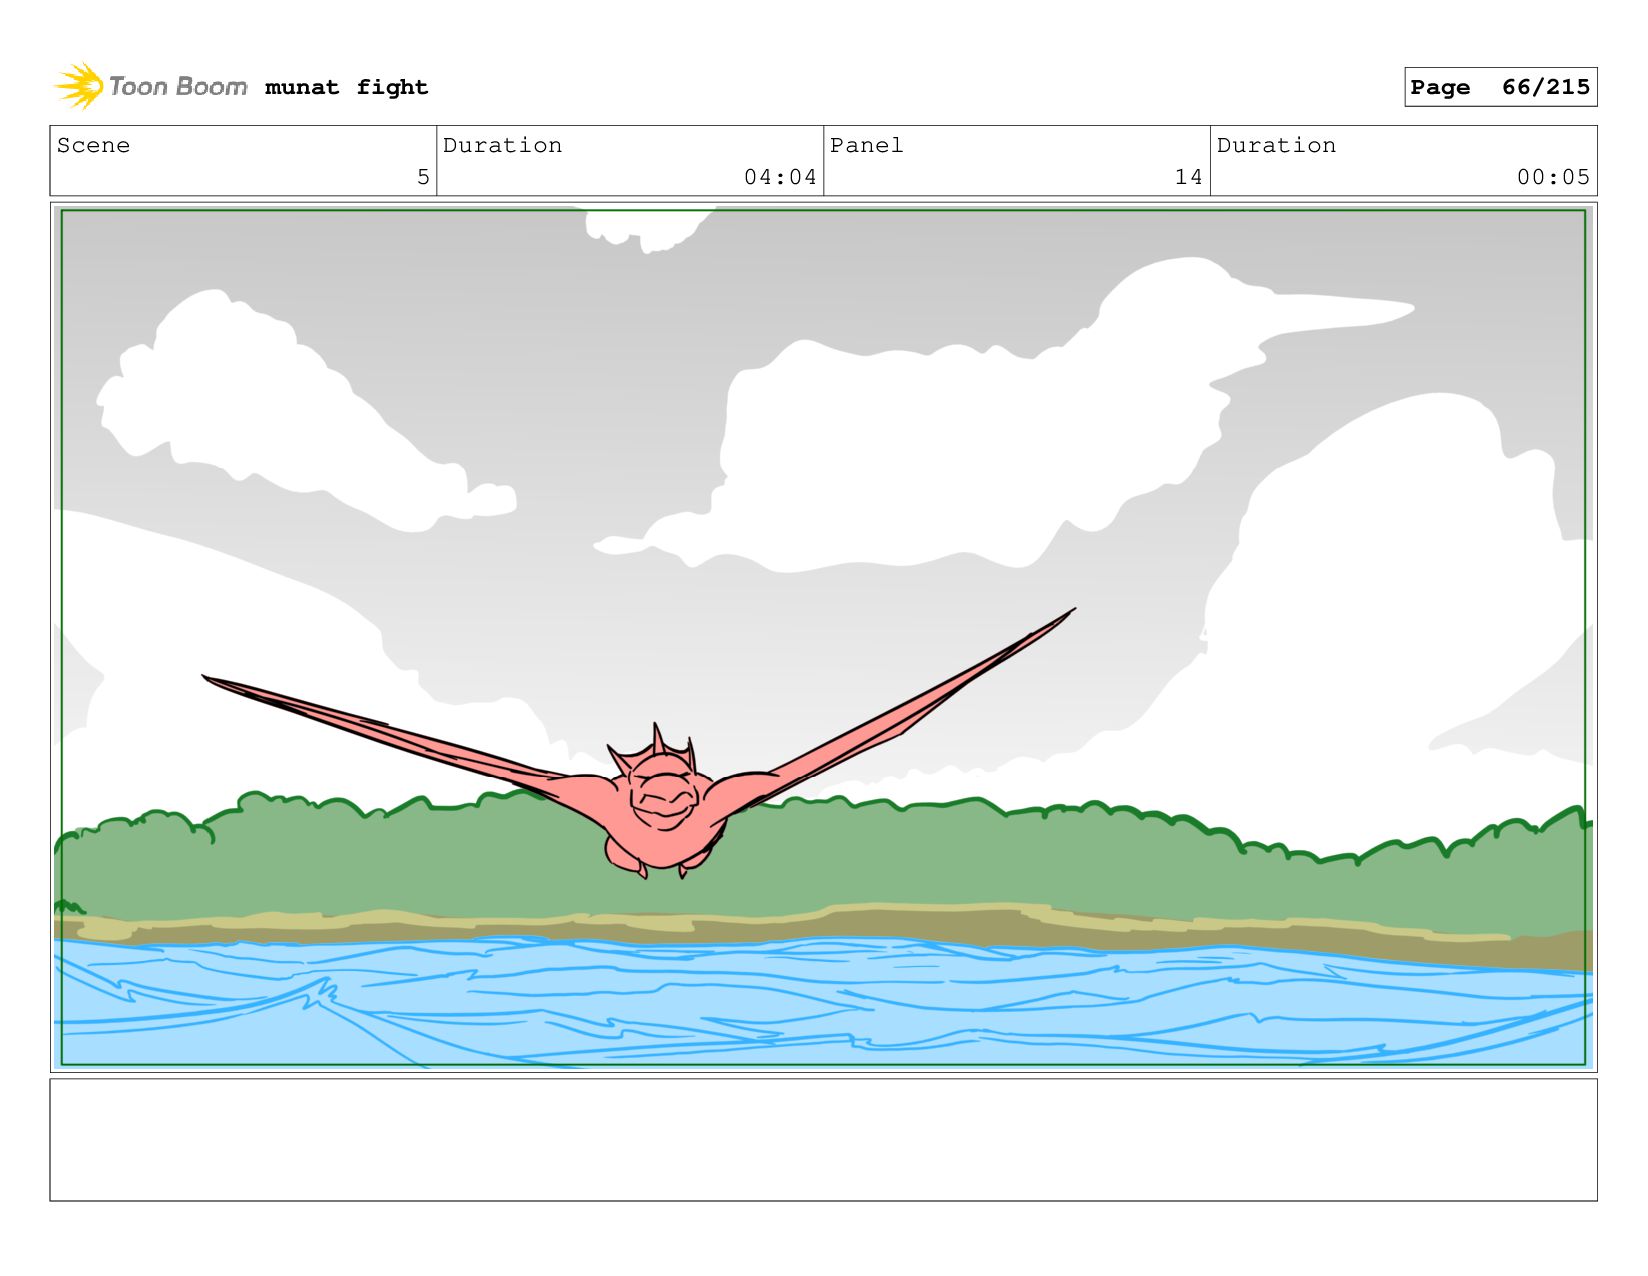Click the panel number '14' value
Image resolution: width=1648 pixels, height=1276 pixels.
(1188, 177)
